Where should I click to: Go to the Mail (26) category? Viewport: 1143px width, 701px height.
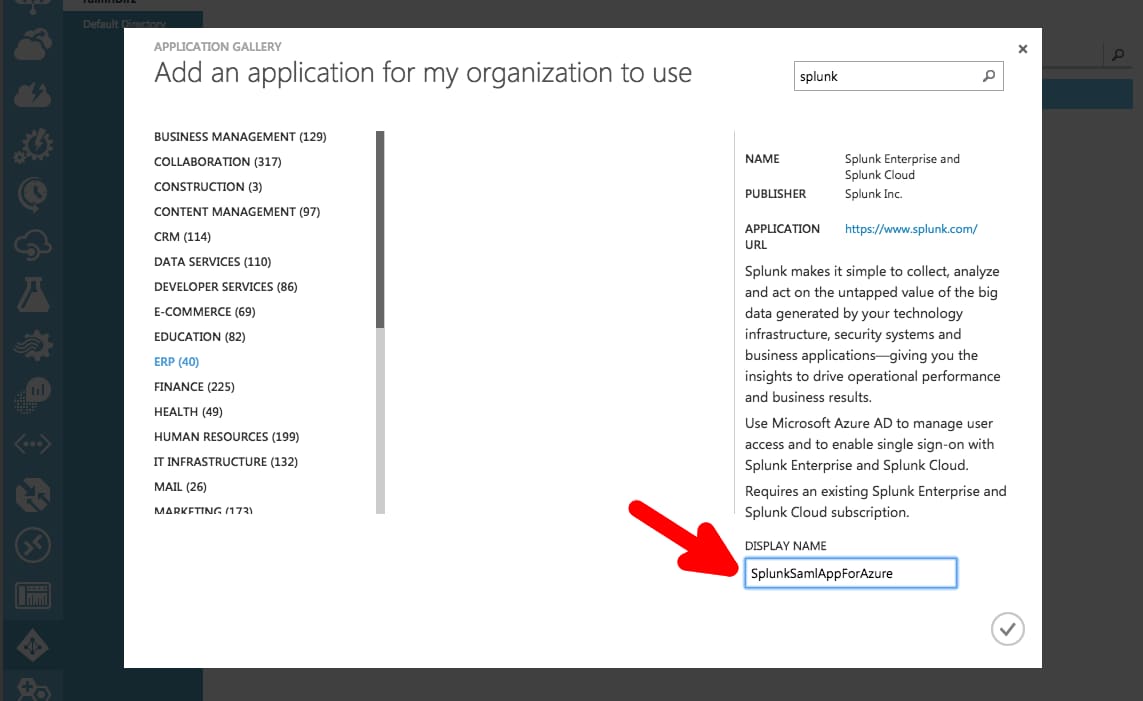pyautogui.click(x=180, y=486)
